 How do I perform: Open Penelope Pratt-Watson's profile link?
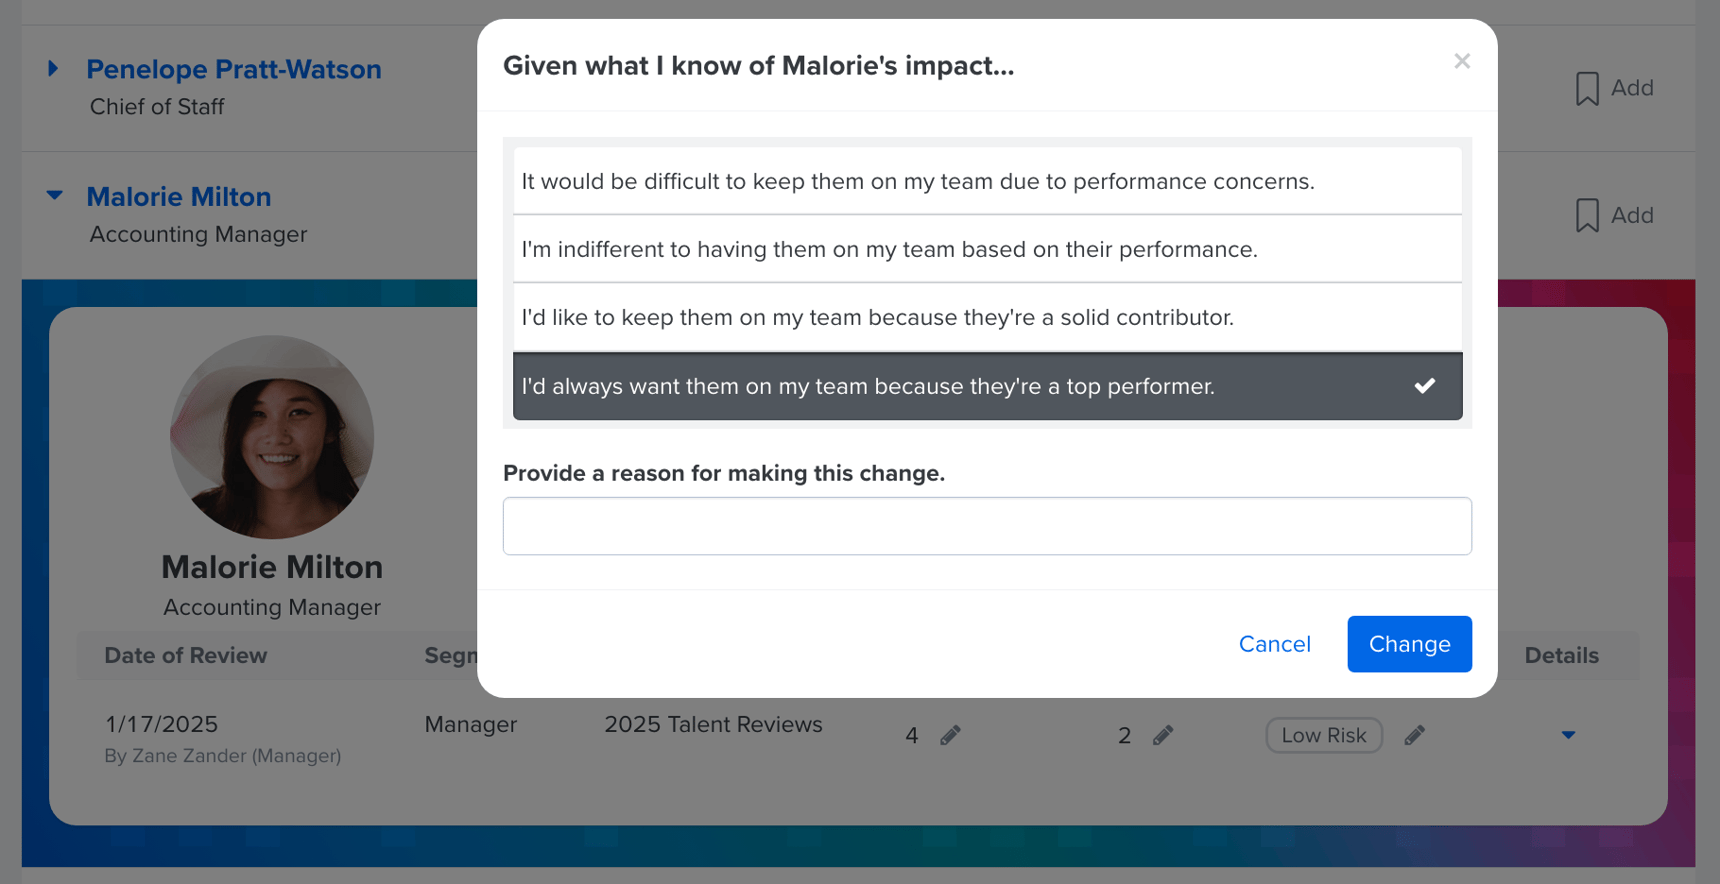(x=233, y=68)
